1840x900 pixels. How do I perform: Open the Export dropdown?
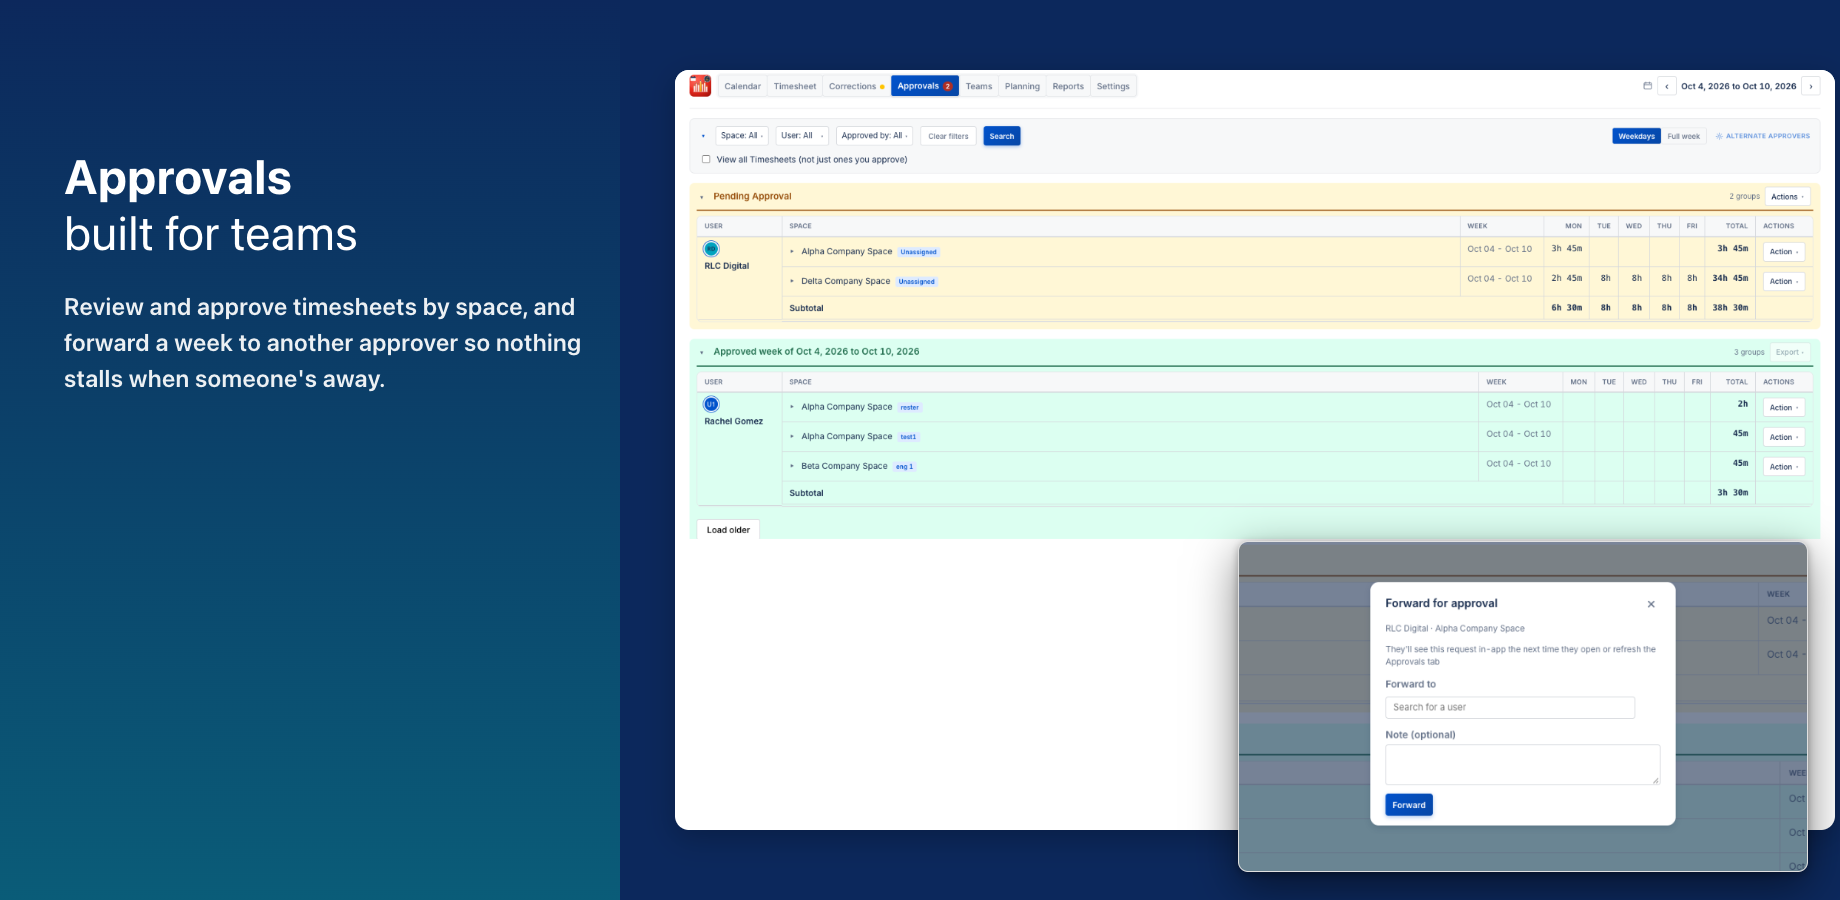(x=1790, y=352)
